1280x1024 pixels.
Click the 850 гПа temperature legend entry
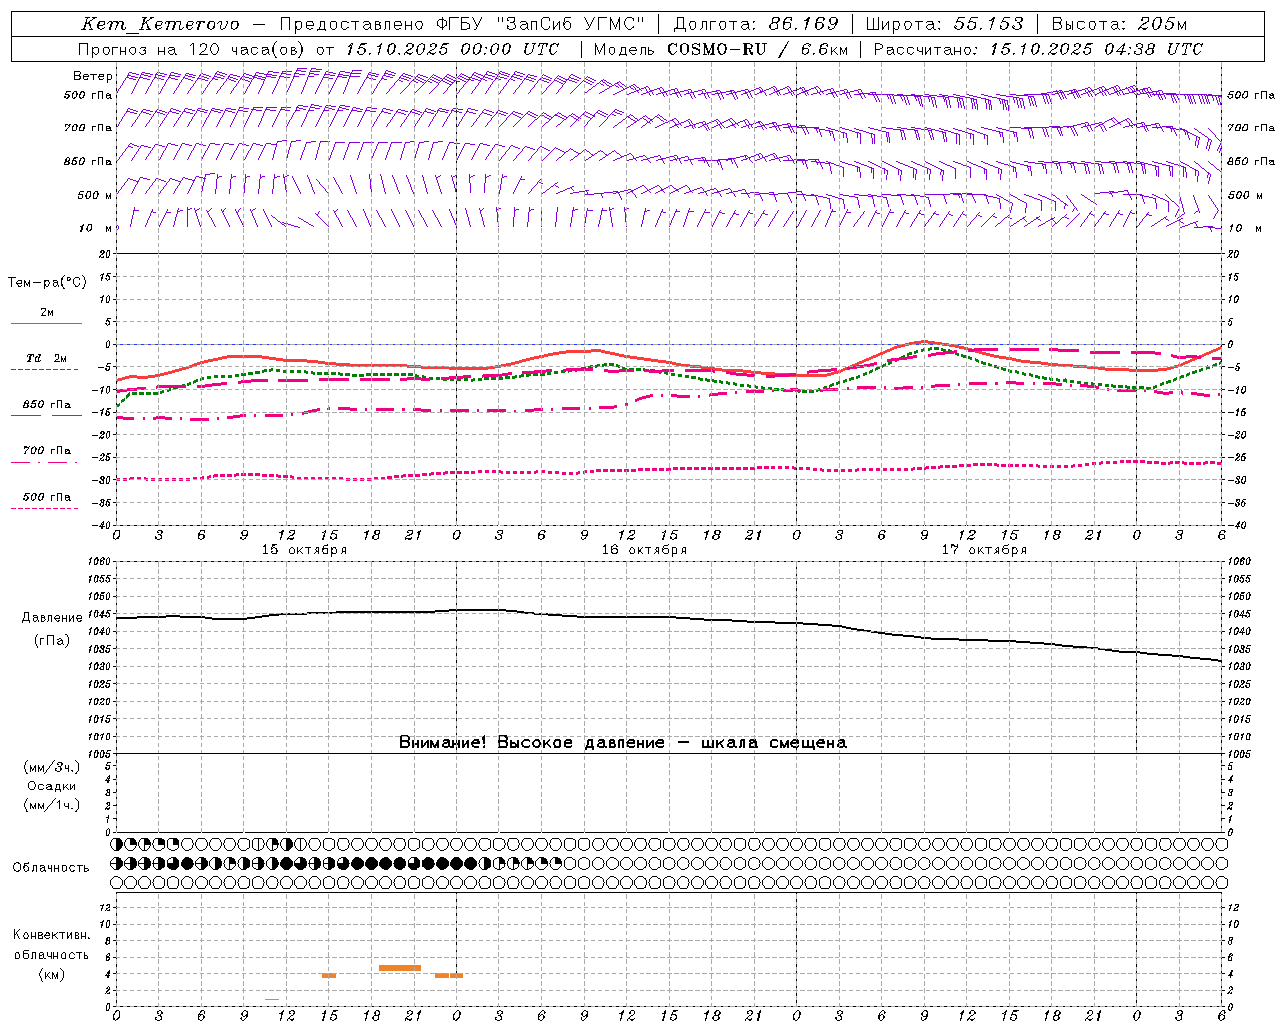(x=47, y=405)
